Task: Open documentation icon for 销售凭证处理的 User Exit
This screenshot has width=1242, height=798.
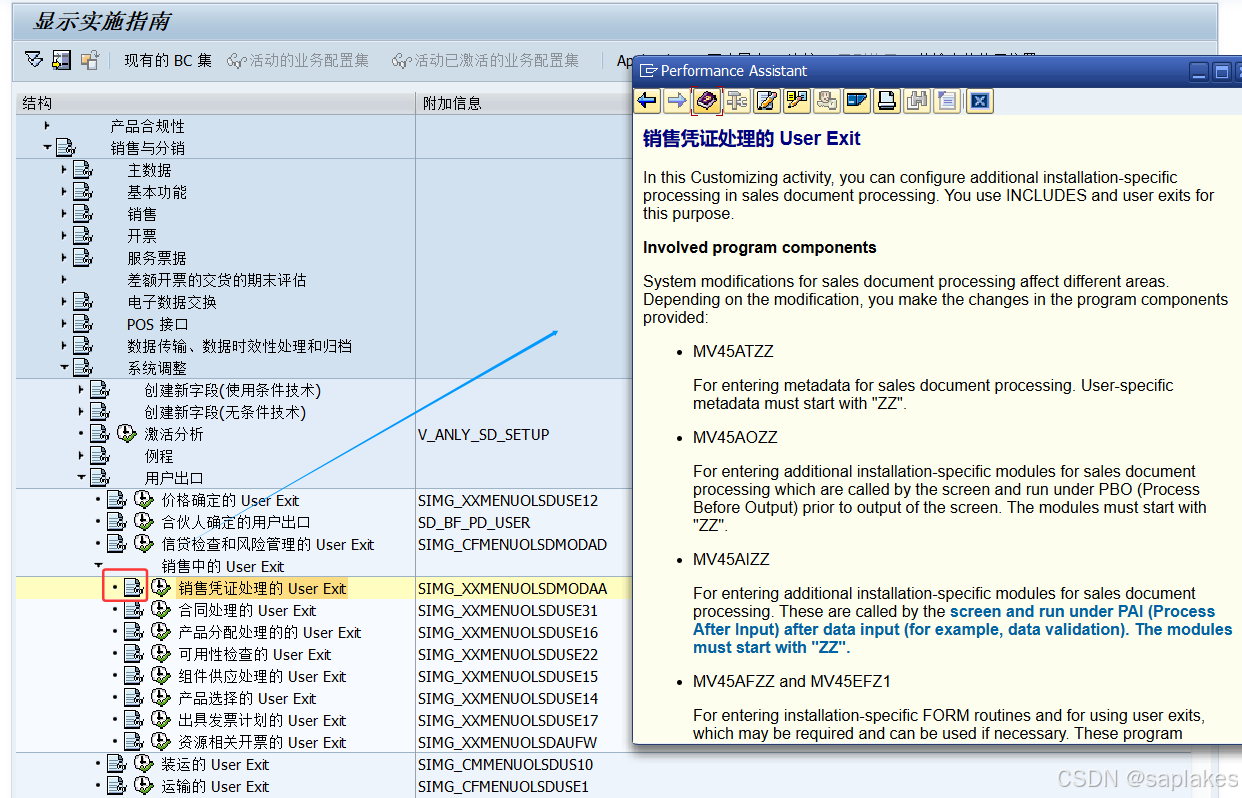Action: (x=133, y=588)
